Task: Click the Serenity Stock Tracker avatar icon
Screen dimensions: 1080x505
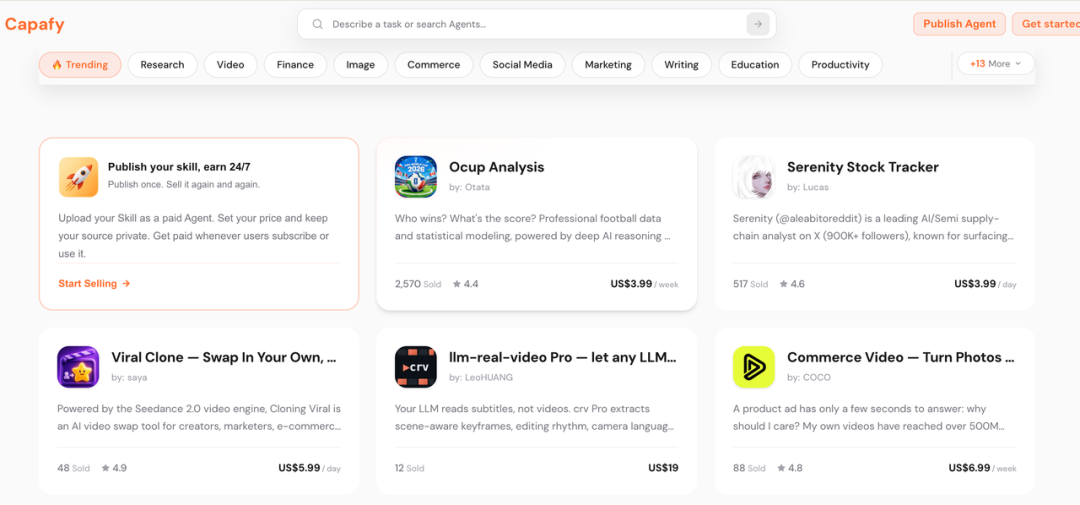Action: point(754,177)
